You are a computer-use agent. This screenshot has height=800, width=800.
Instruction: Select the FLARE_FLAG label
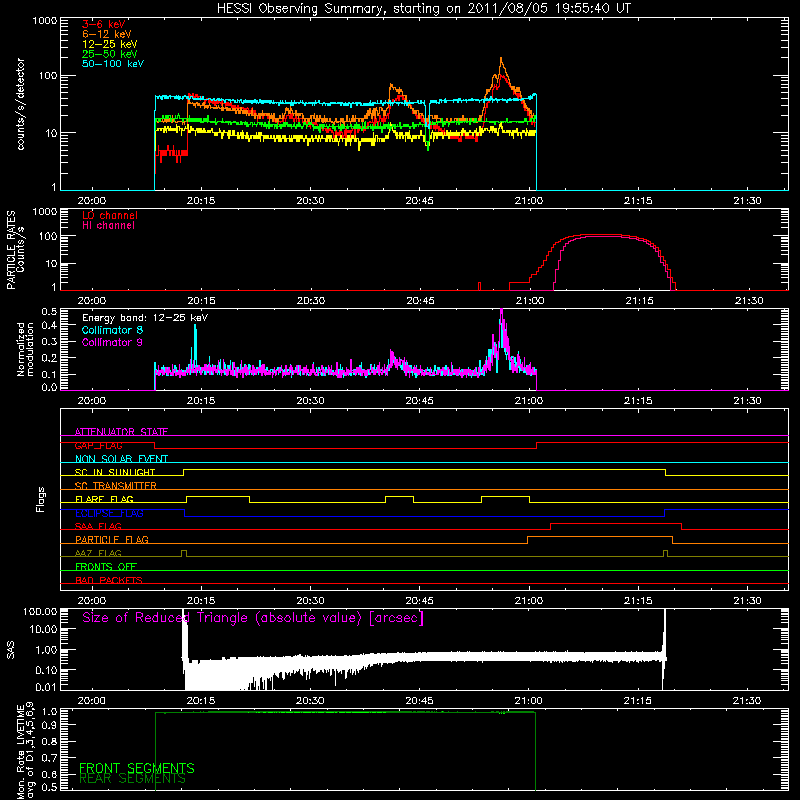click(104, 499)
